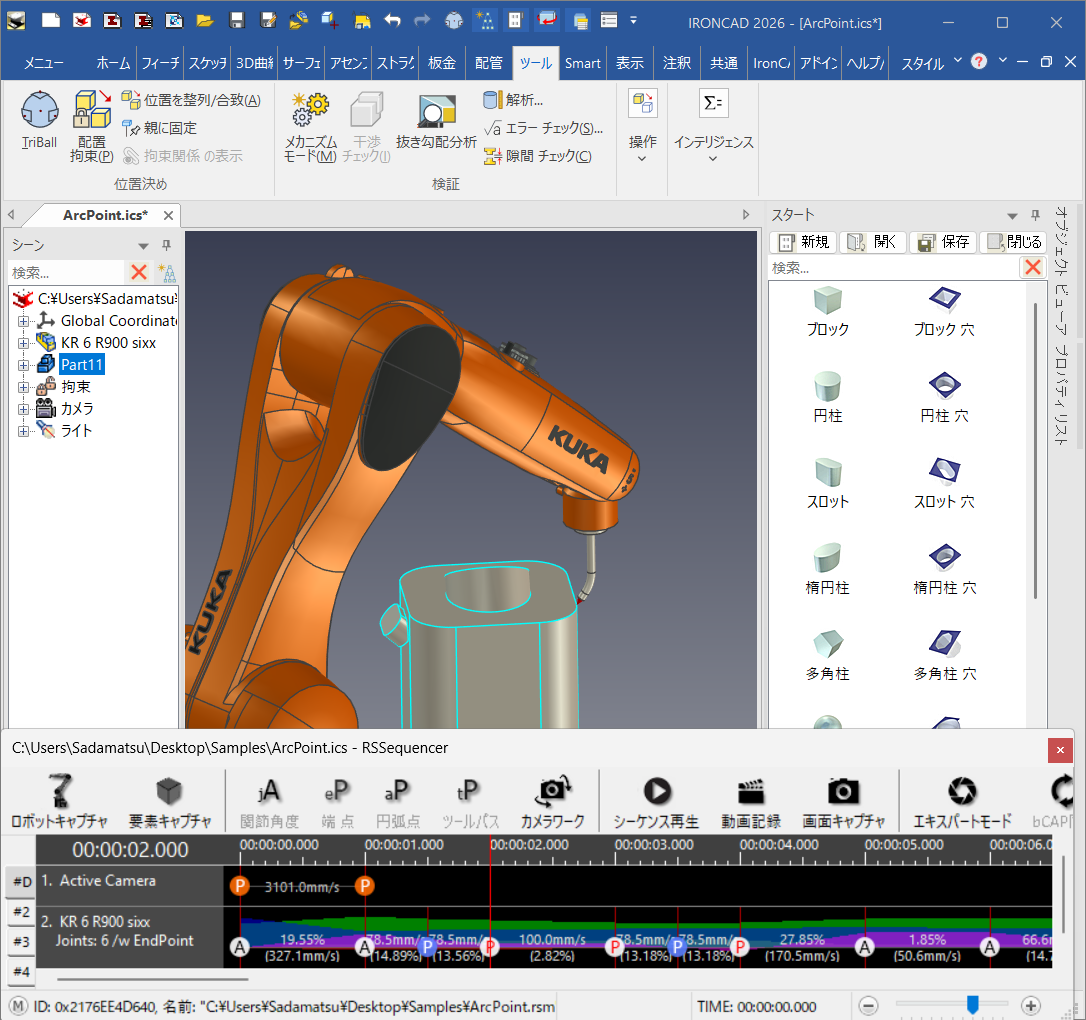Choose the スロット slot shape

(828, 483)
